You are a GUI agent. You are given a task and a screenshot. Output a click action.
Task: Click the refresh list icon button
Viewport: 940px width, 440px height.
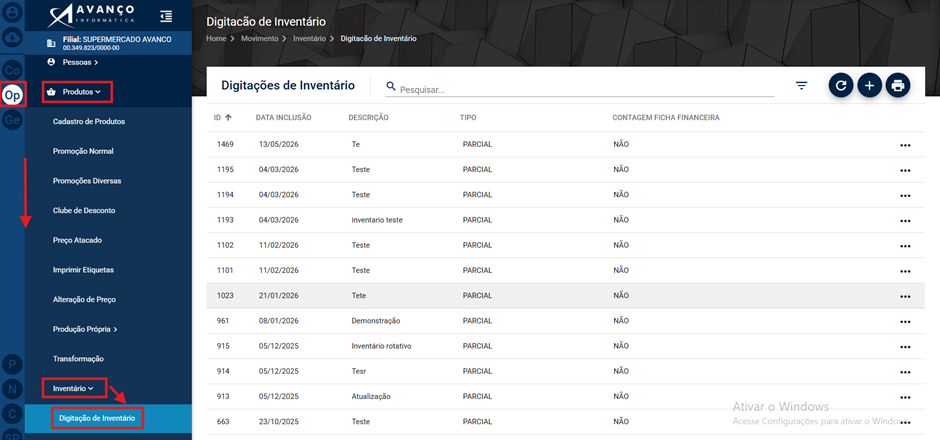pos(841,86)
